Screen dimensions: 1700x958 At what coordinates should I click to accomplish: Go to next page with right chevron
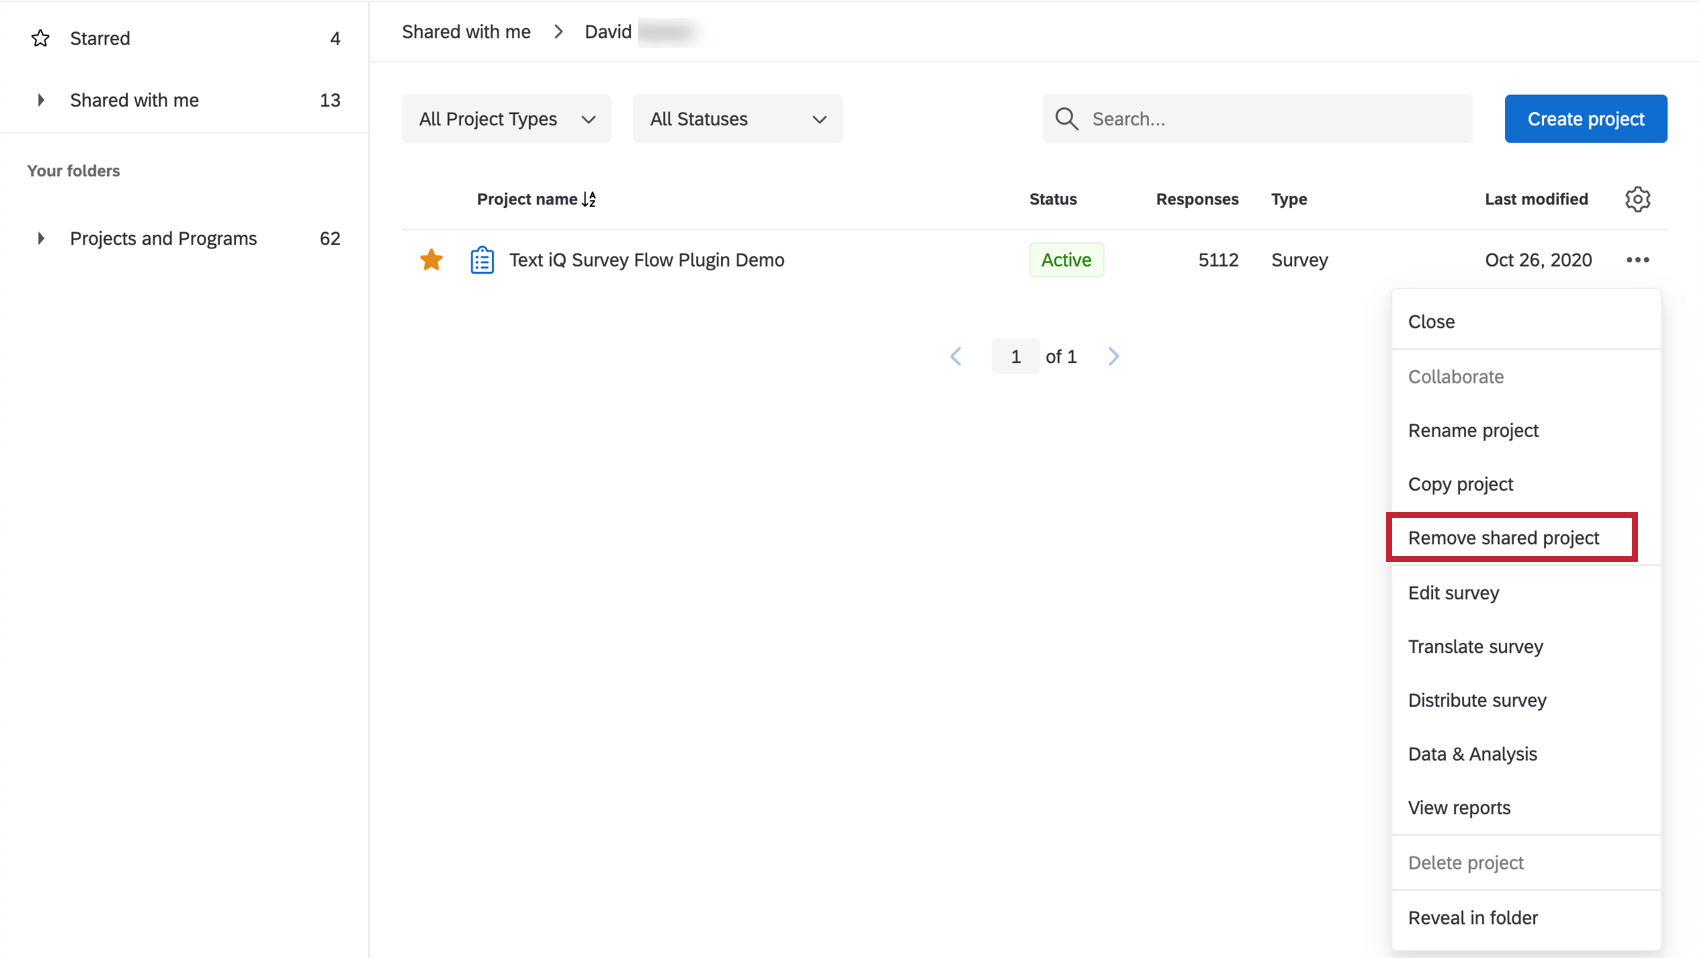(x=1113, y=356)
